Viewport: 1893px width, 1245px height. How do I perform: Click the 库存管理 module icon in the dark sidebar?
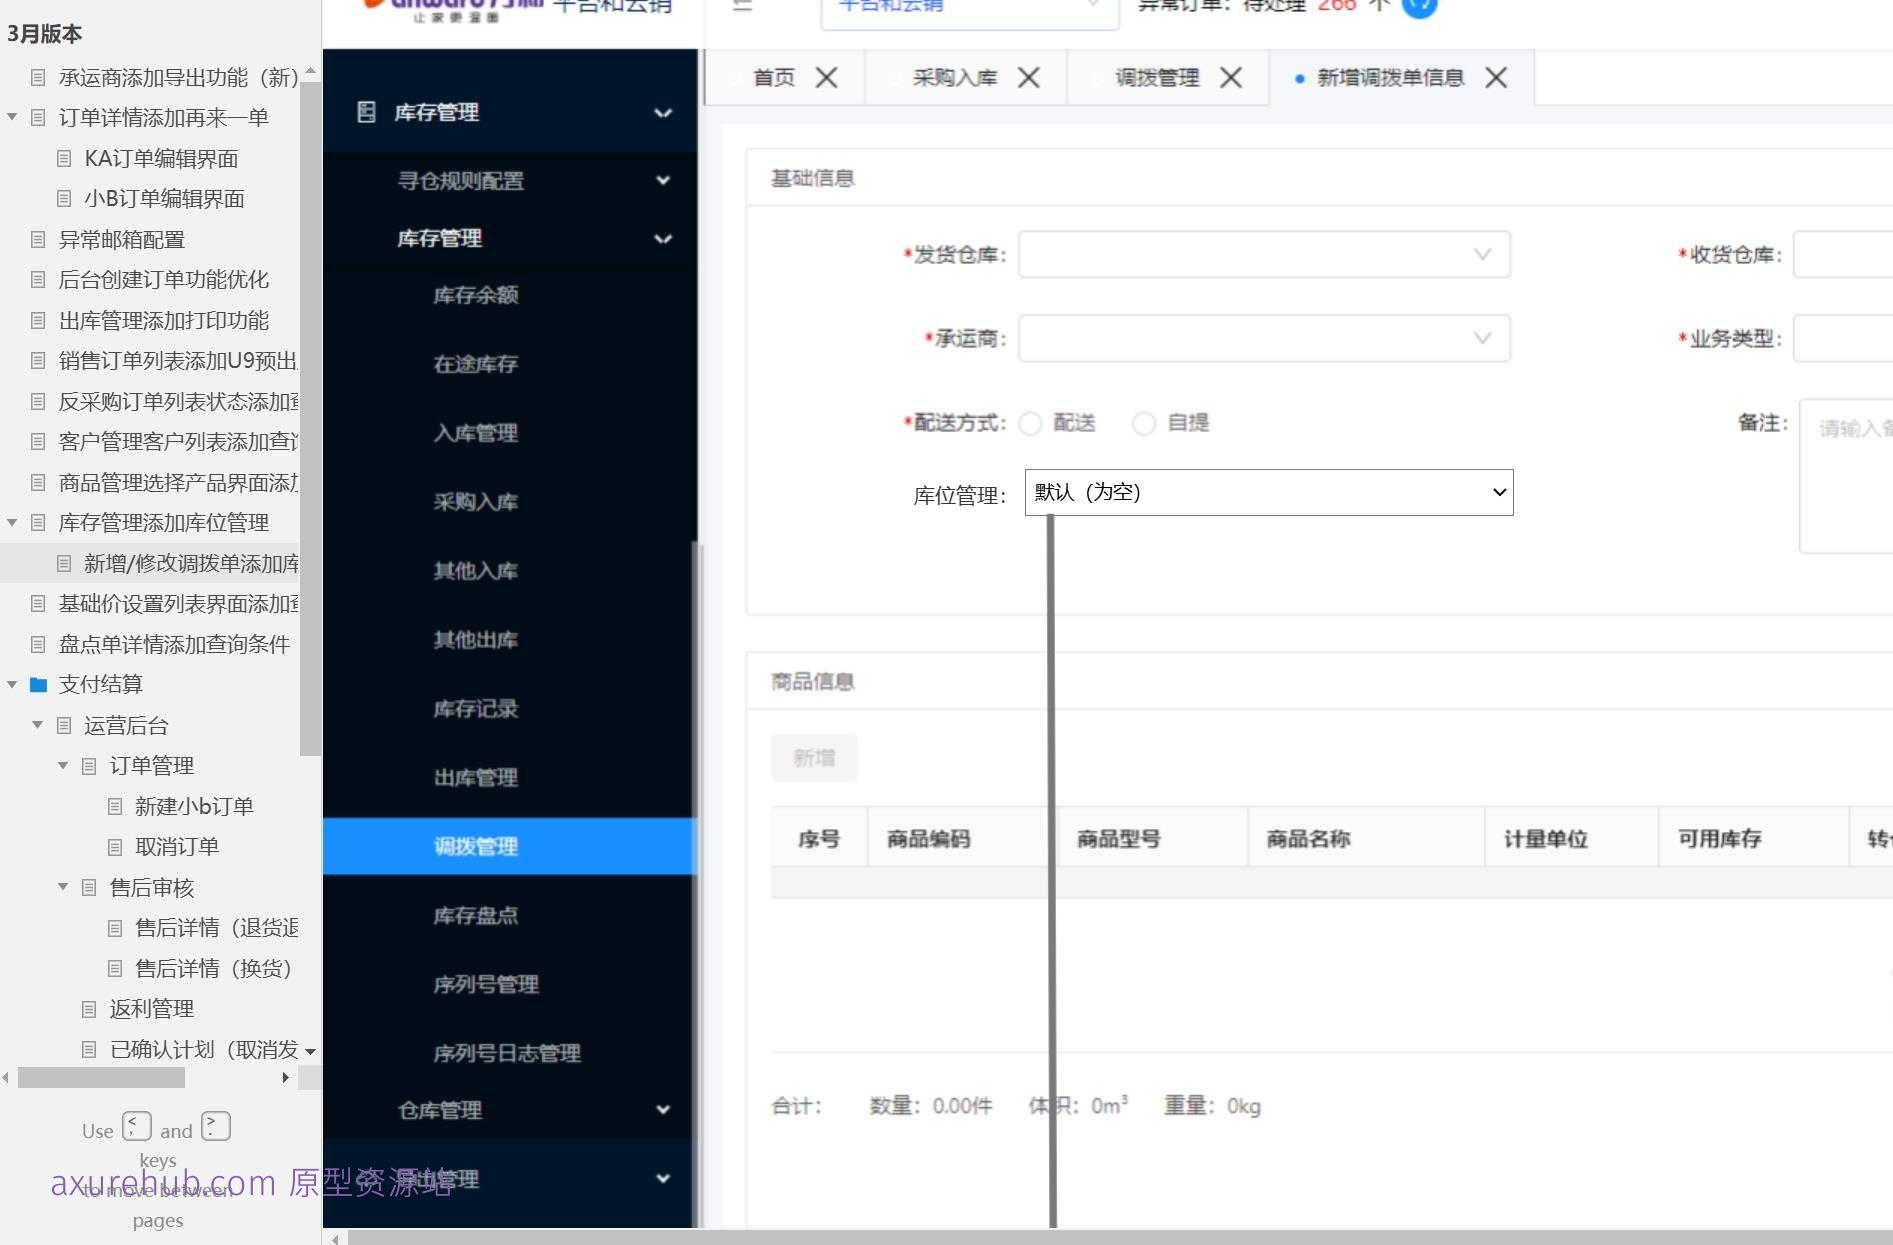pyautogui.click(x=367, y=113)
